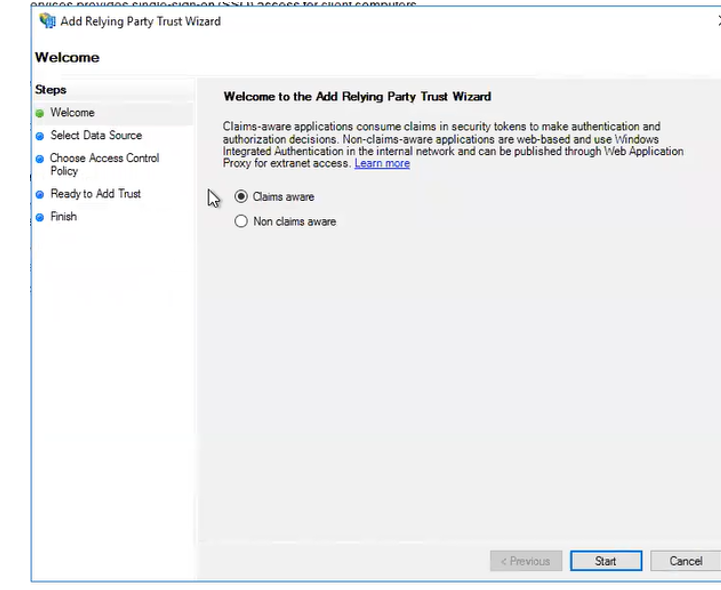Click the Steps header in the left pane

(50, 90)
